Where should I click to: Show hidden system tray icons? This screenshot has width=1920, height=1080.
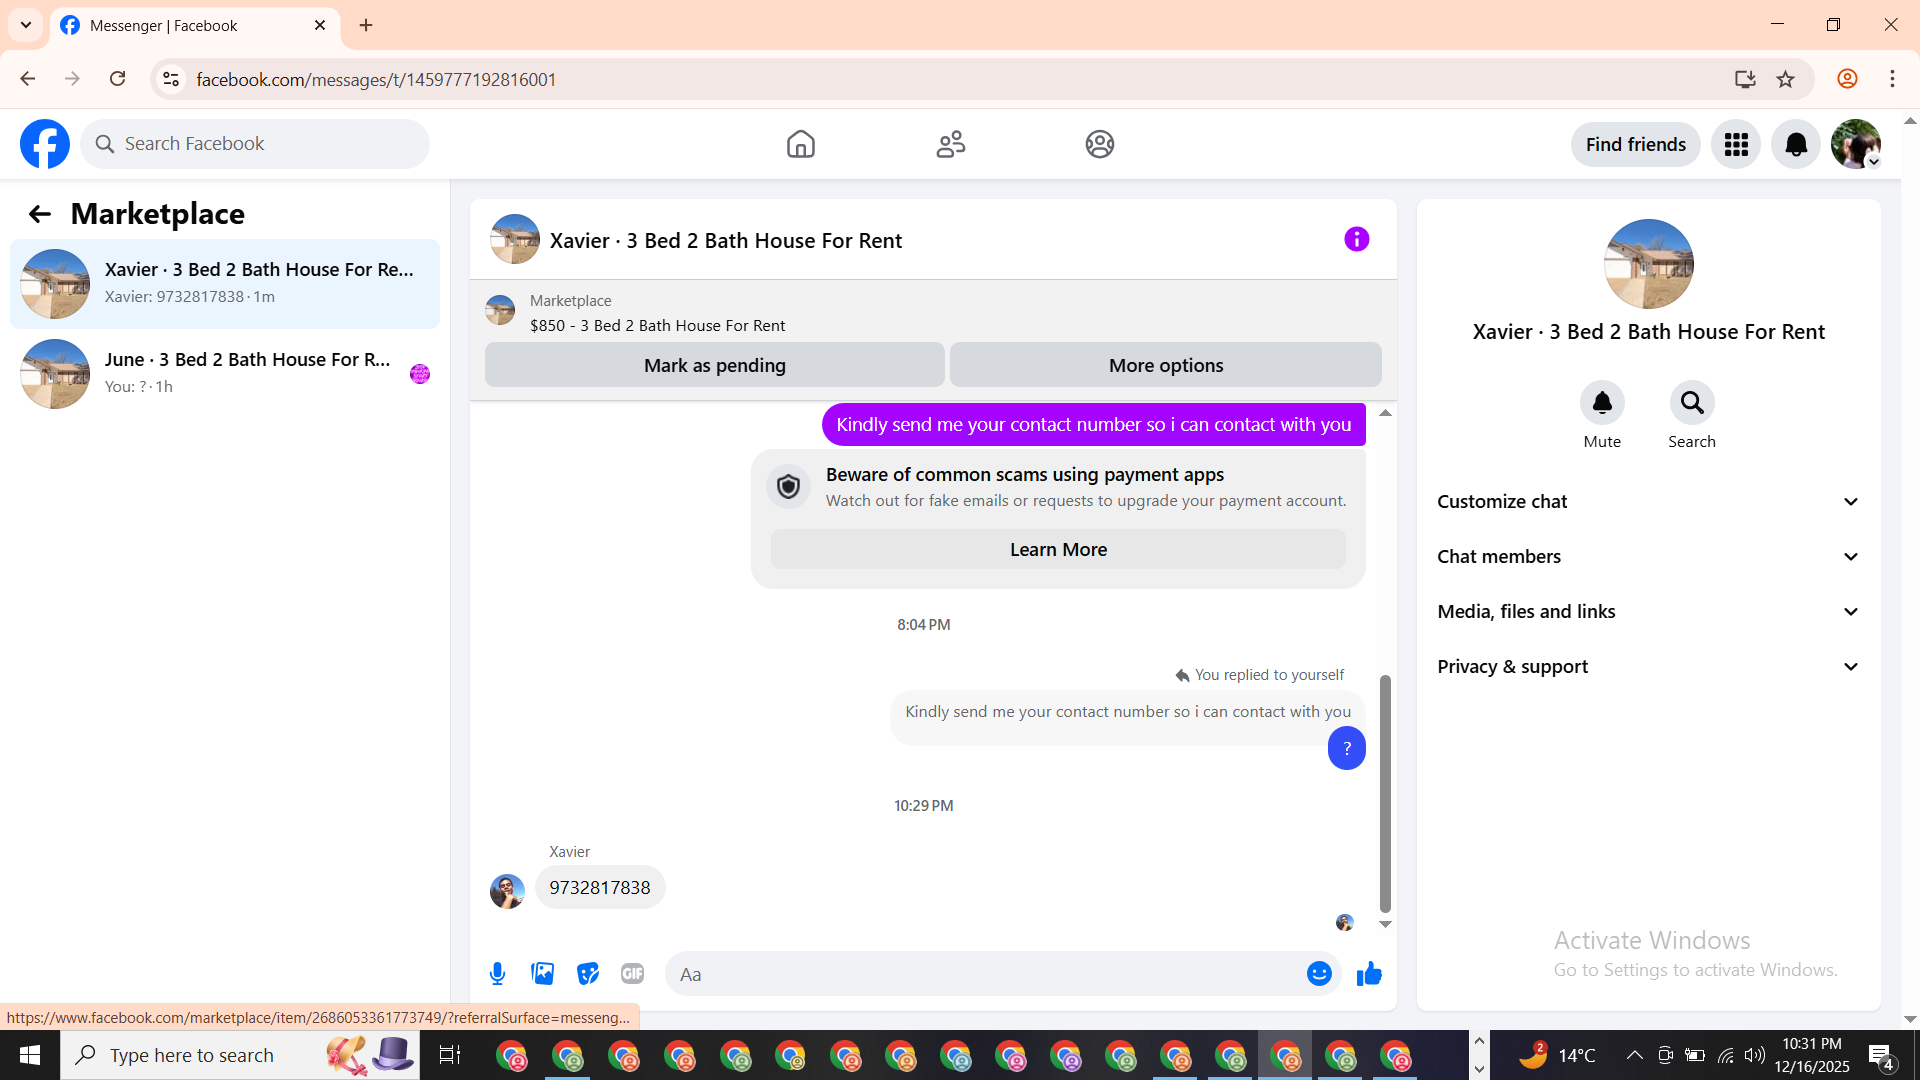coord(1634,1055)
